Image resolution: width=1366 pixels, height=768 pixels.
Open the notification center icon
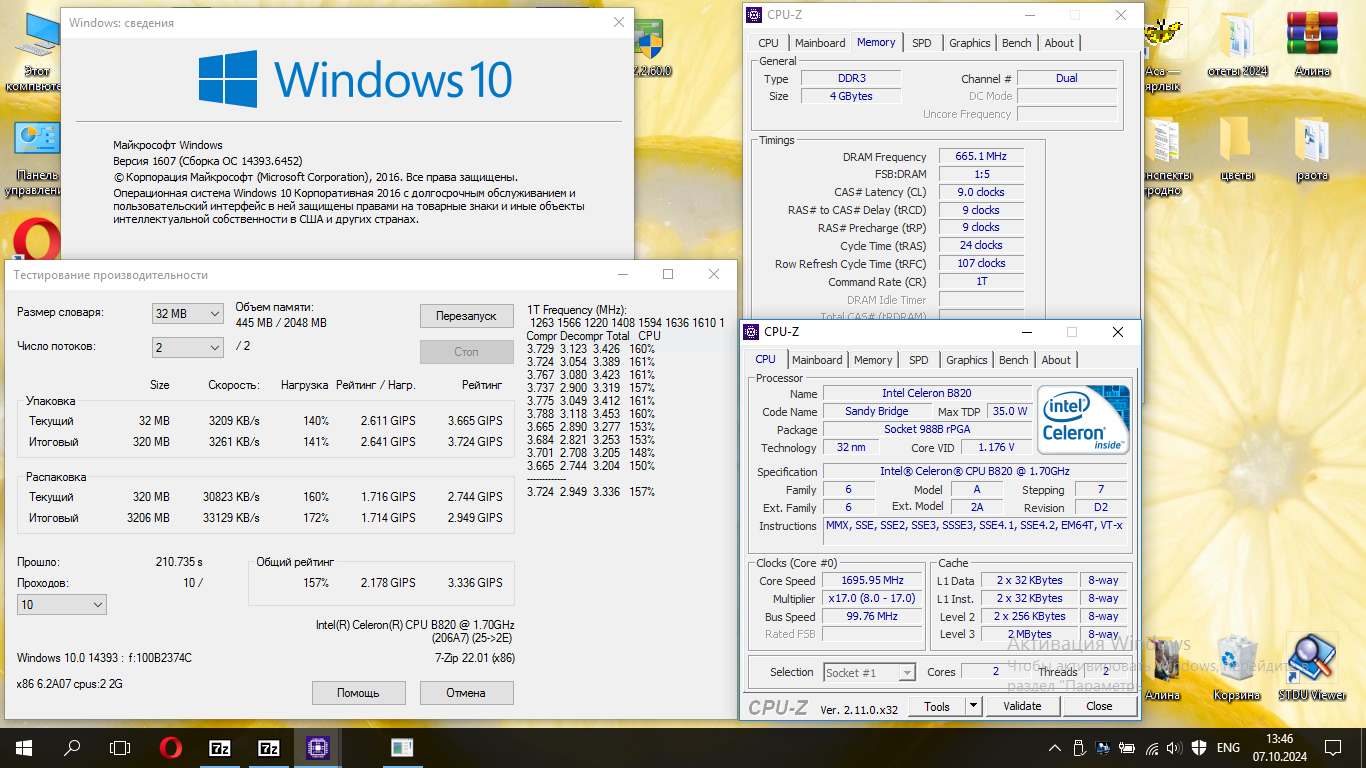pyautogui.click(x=1333, y=747)
